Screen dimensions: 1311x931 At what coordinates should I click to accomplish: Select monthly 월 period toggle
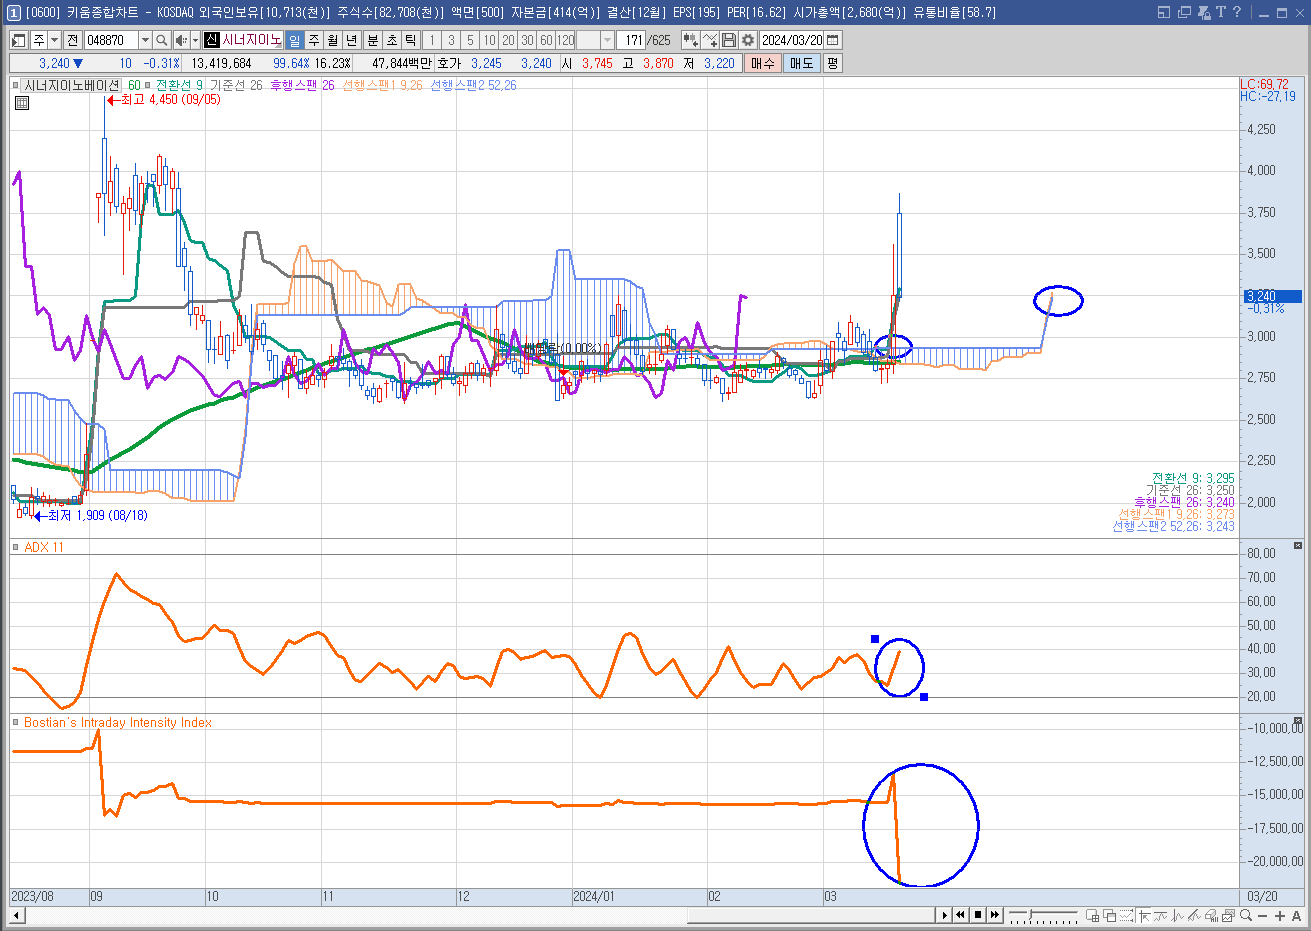tap(332, 40)
